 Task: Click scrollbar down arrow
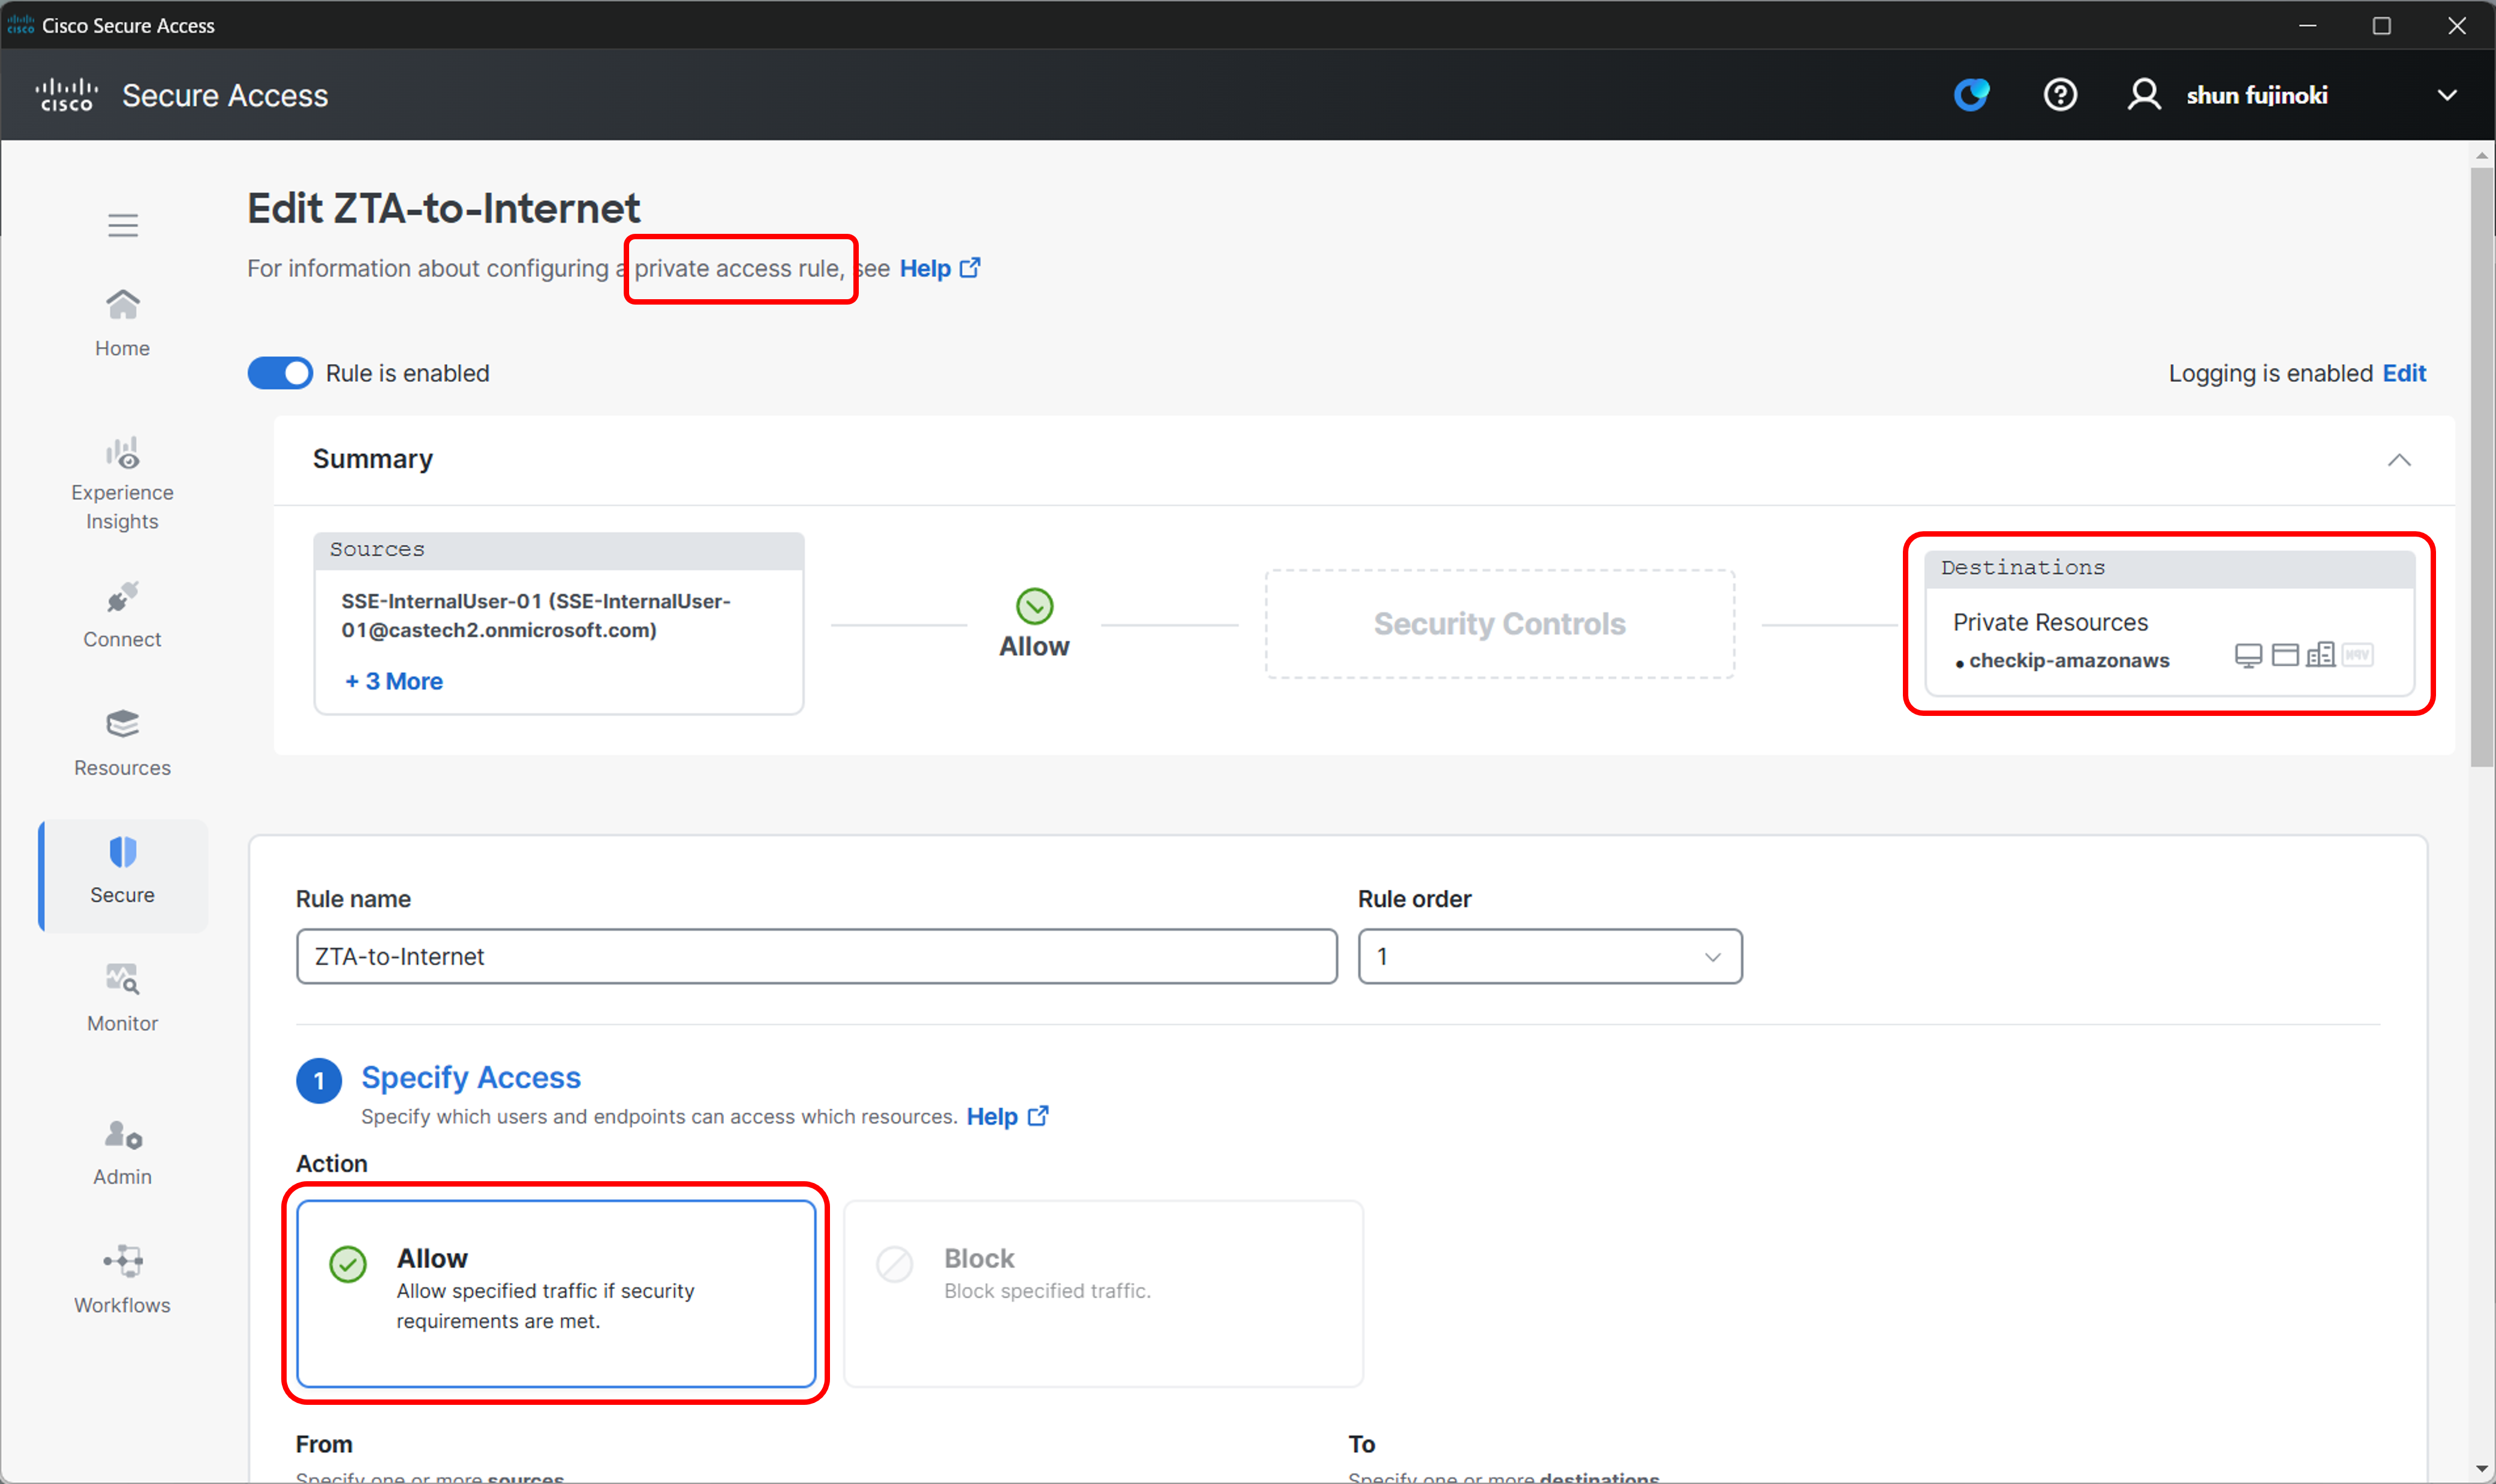point(2481,1468)
